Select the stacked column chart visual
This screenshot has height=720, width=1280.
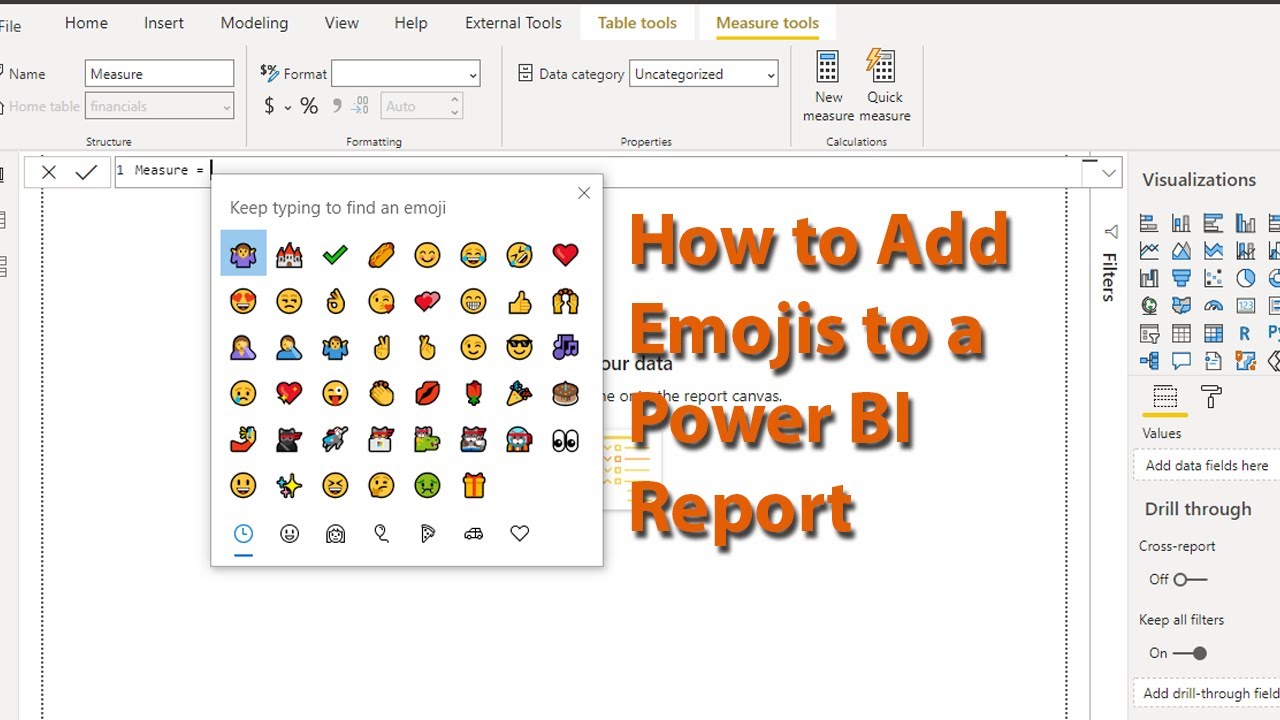(x=1181, y=223)
